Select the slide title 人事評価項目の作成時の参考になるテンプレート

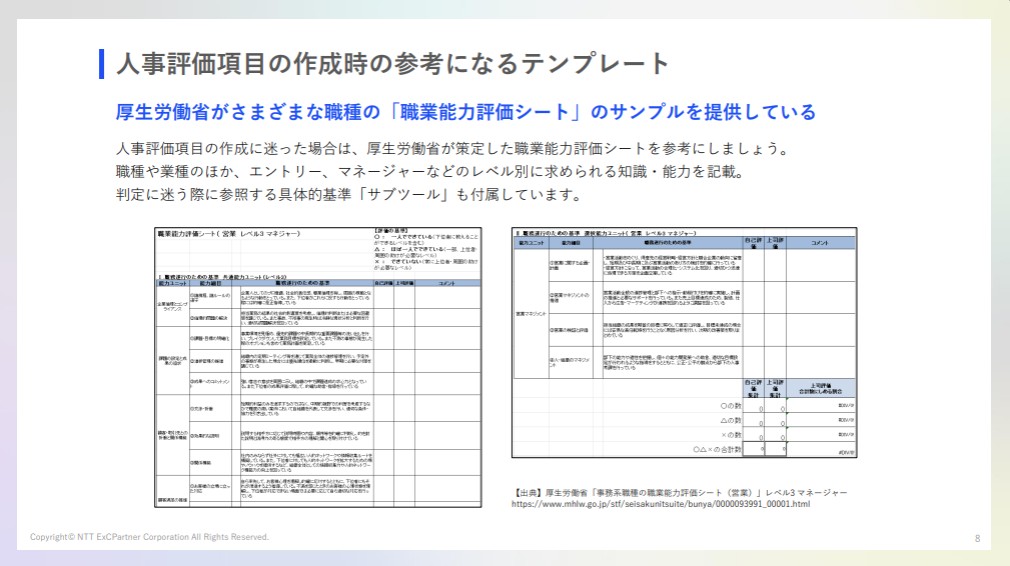click(x=393, y=64)
